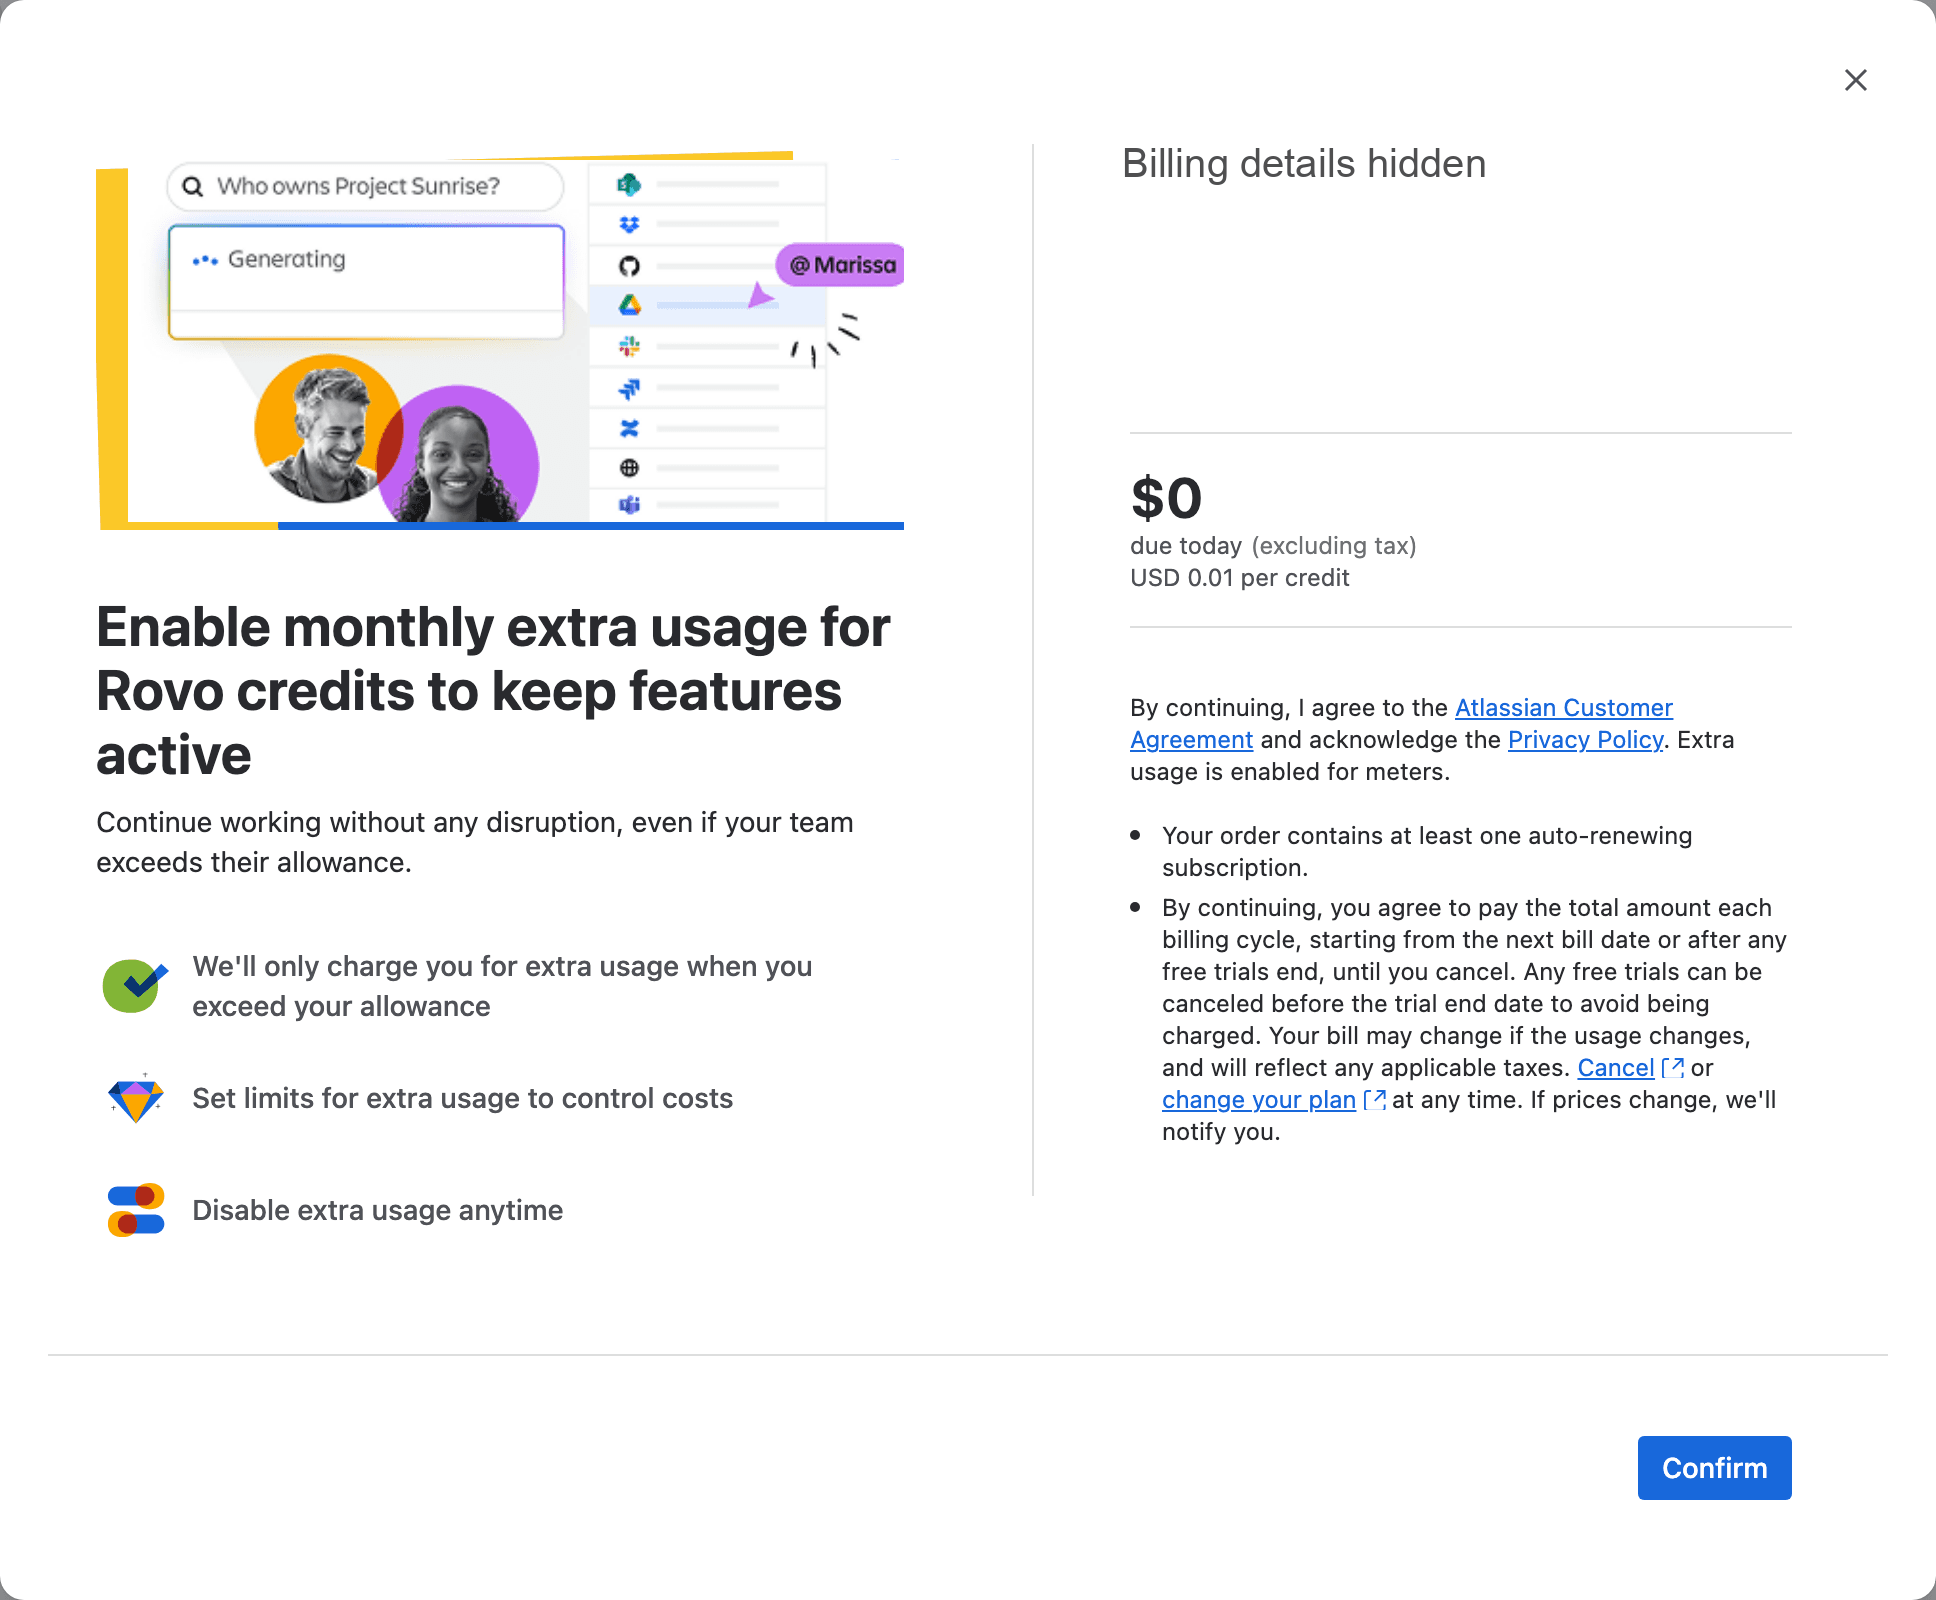The height and width of the screenshot is (1600, 1936).
Task: Click the Microsoft Teams icon in the illustration
Action: (629, 505)
